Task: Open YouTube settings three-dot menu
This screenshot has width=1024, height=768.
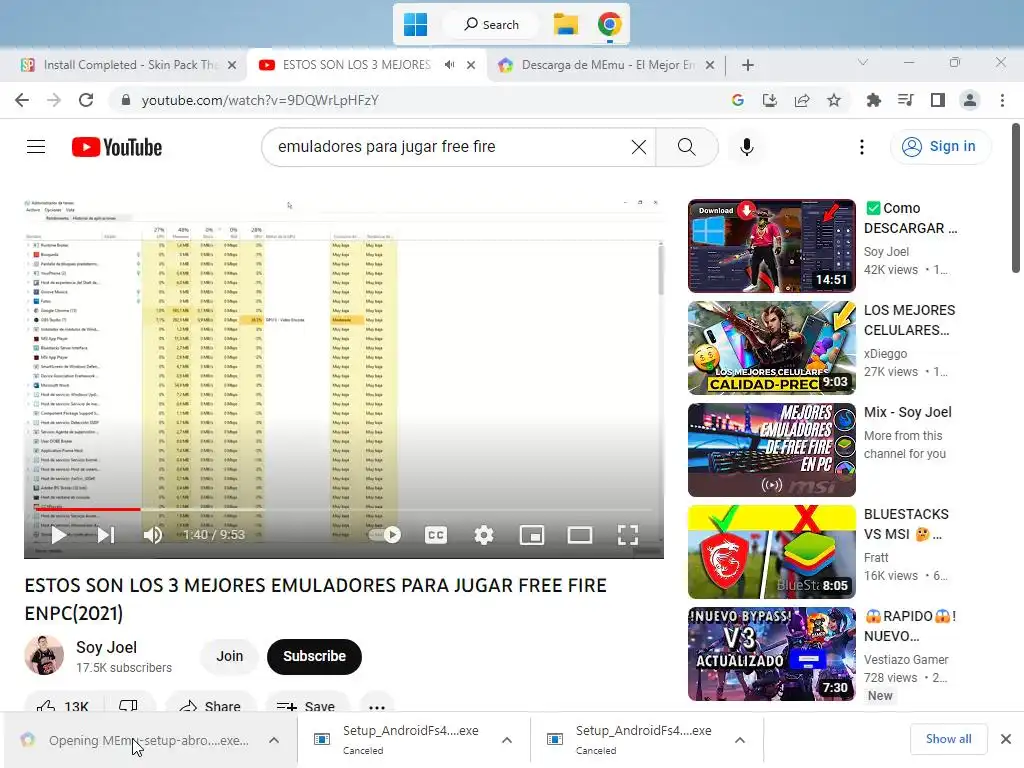Action: pyautogui.click(x=862, y=147)
